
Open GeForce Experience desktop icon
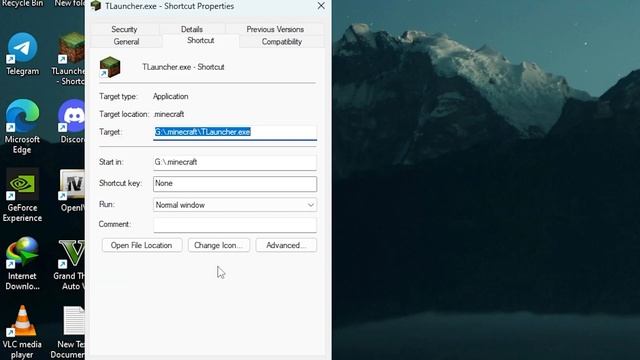[22, 196]
